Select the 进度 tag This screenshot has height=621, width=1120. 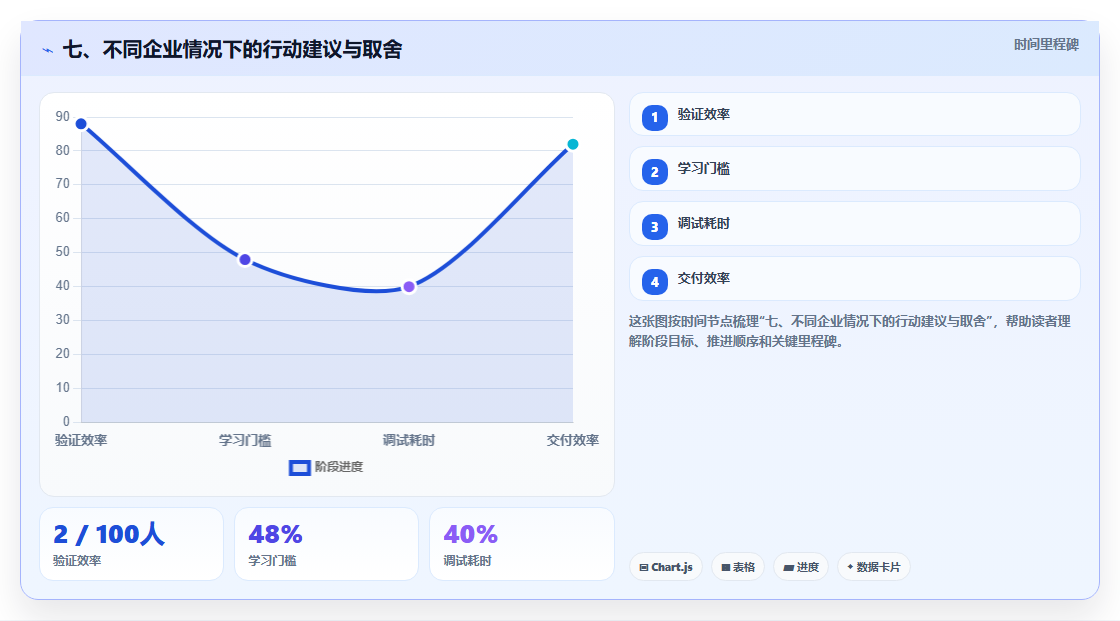[x=801, y=567]
